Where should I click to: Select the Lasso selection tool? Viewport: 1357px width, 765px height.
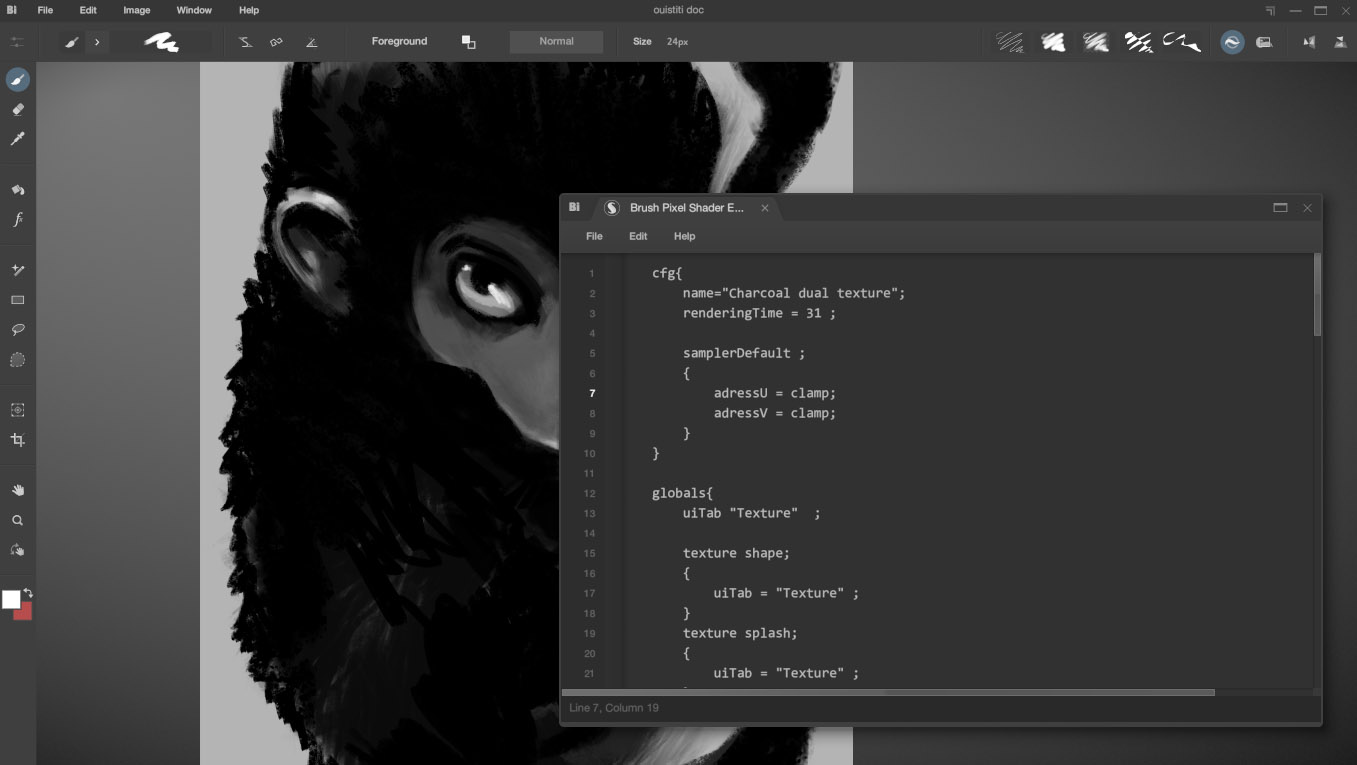click(x=18, y=330)
